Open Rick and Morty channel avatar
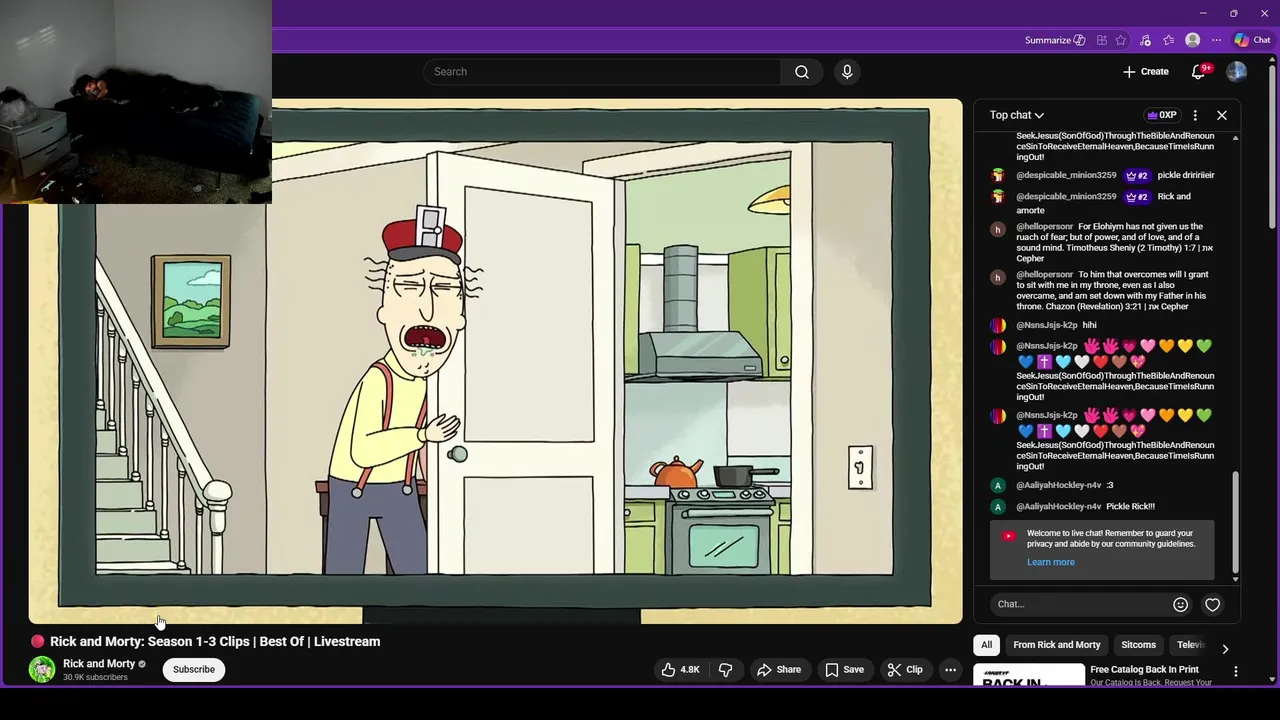 pyautogui.click(x=42, y=670)
